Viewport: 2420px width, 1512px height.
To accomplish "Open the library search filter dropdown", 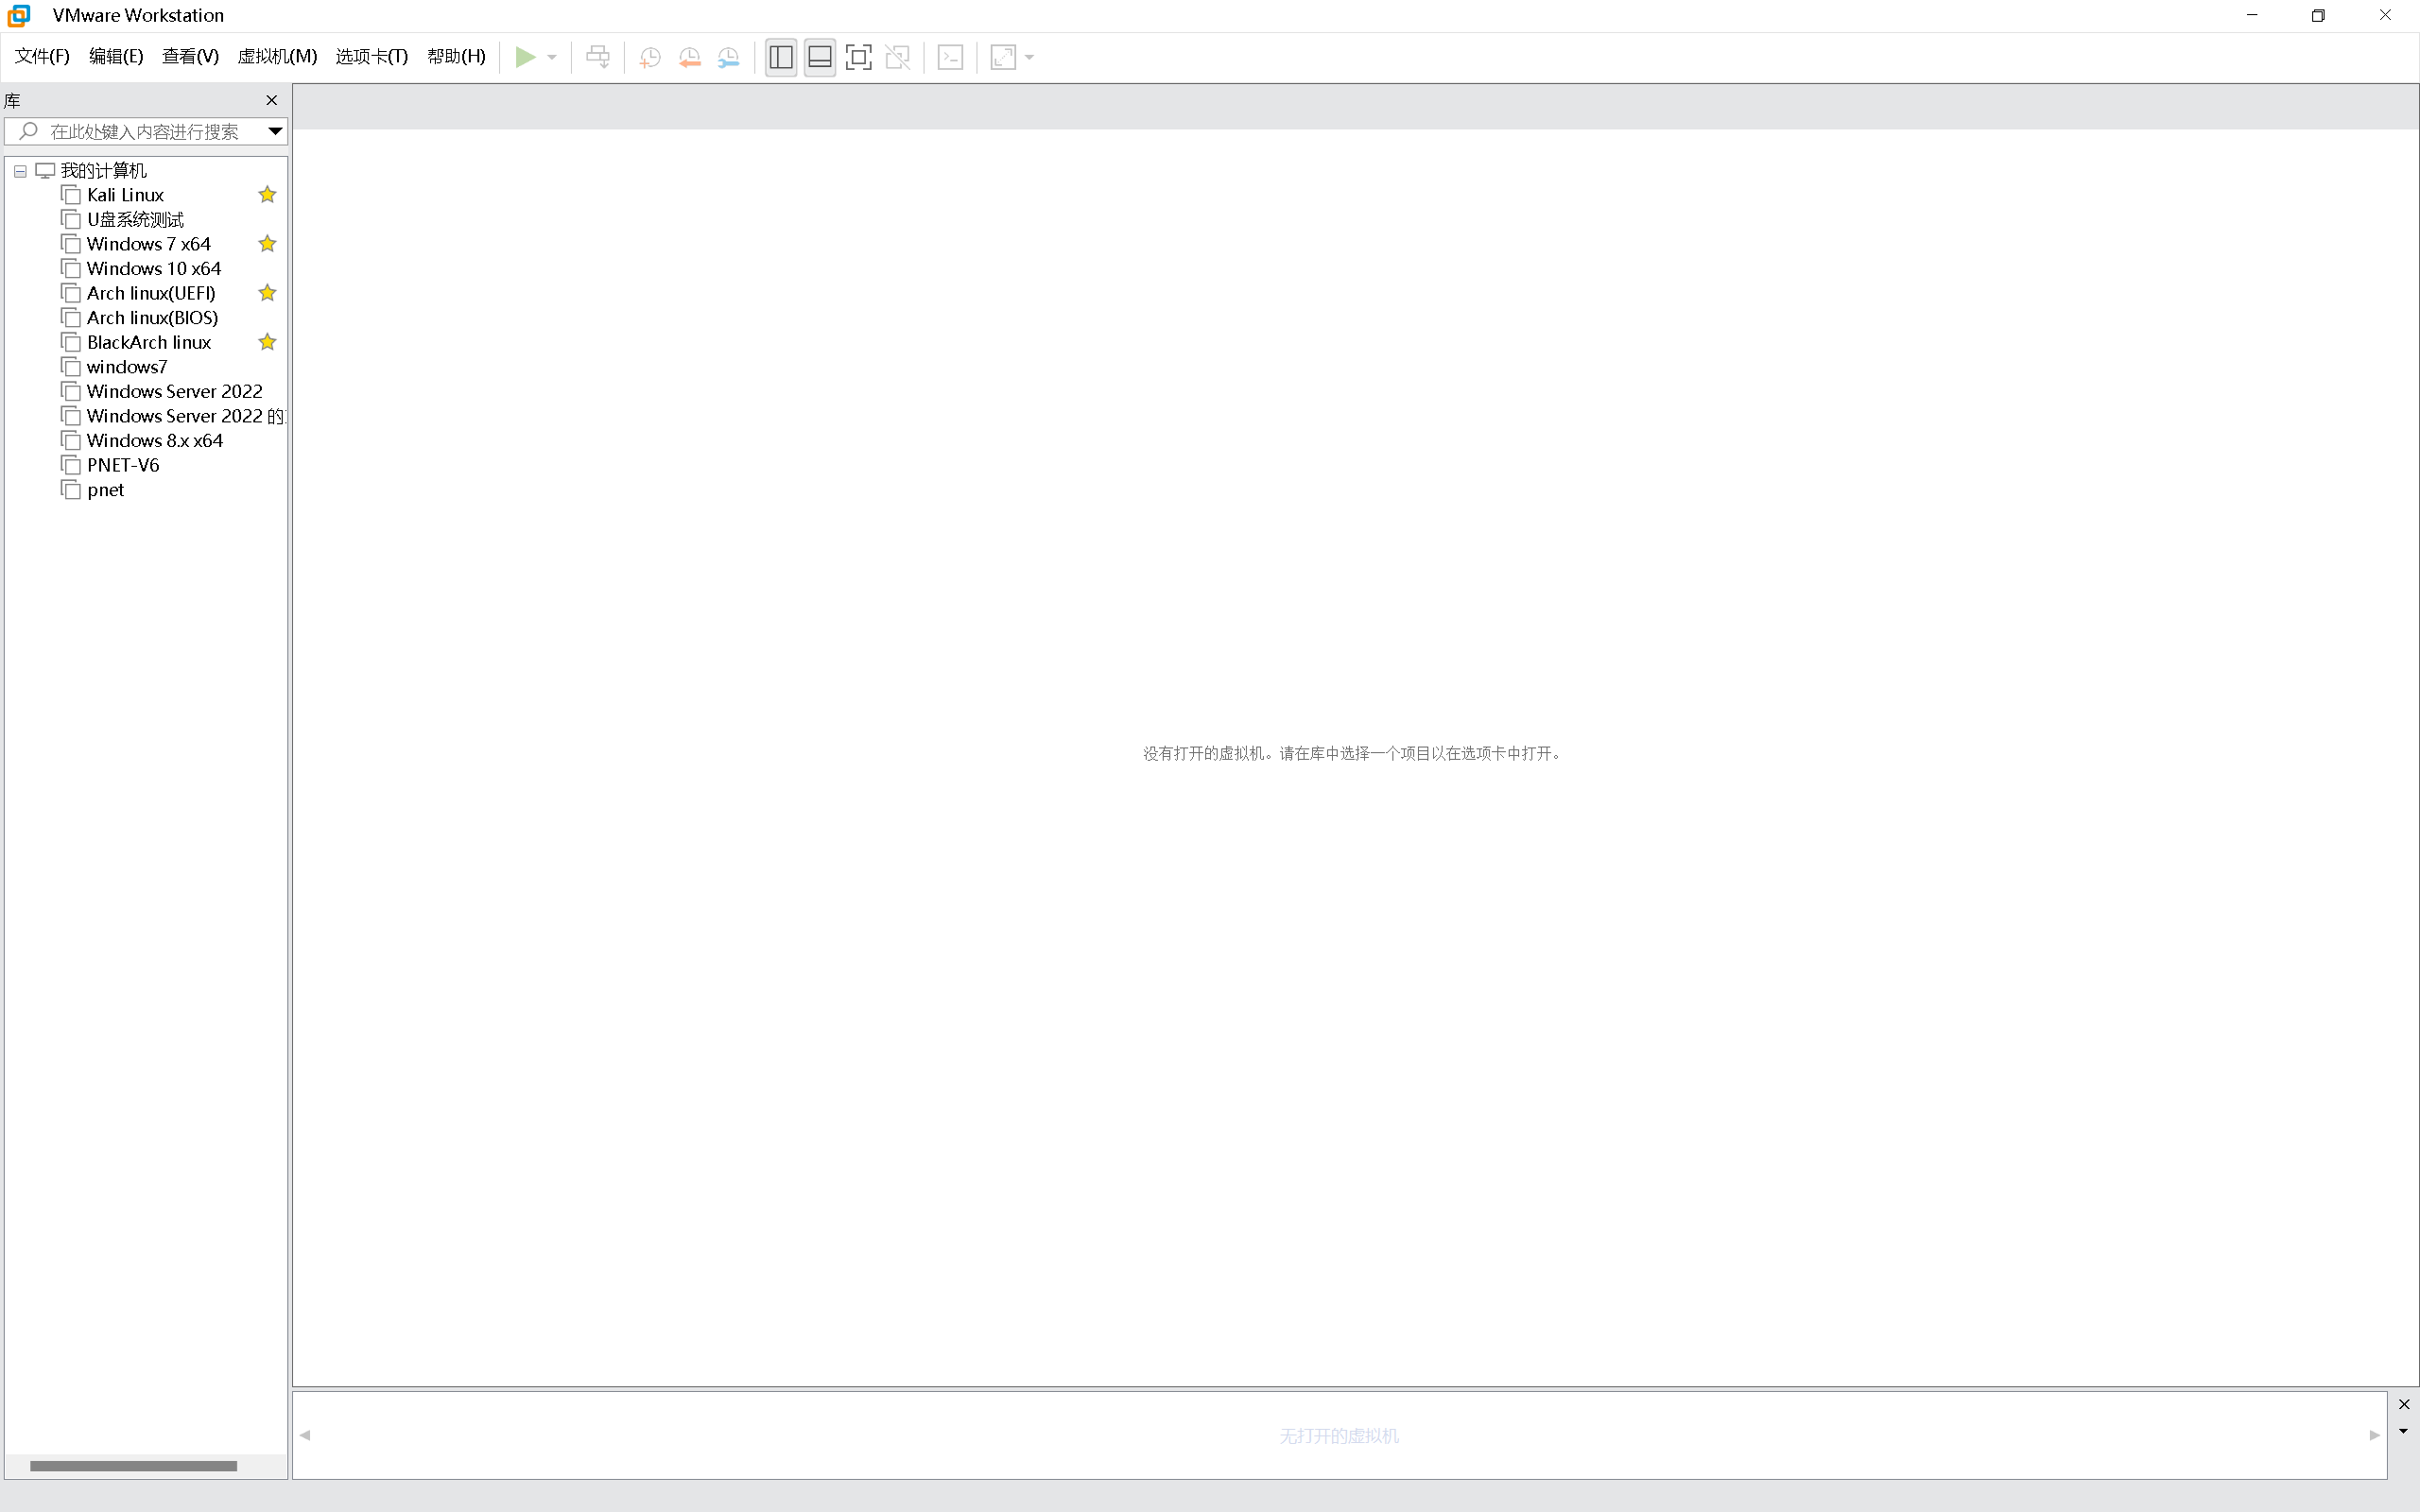I will click(275, 131).
